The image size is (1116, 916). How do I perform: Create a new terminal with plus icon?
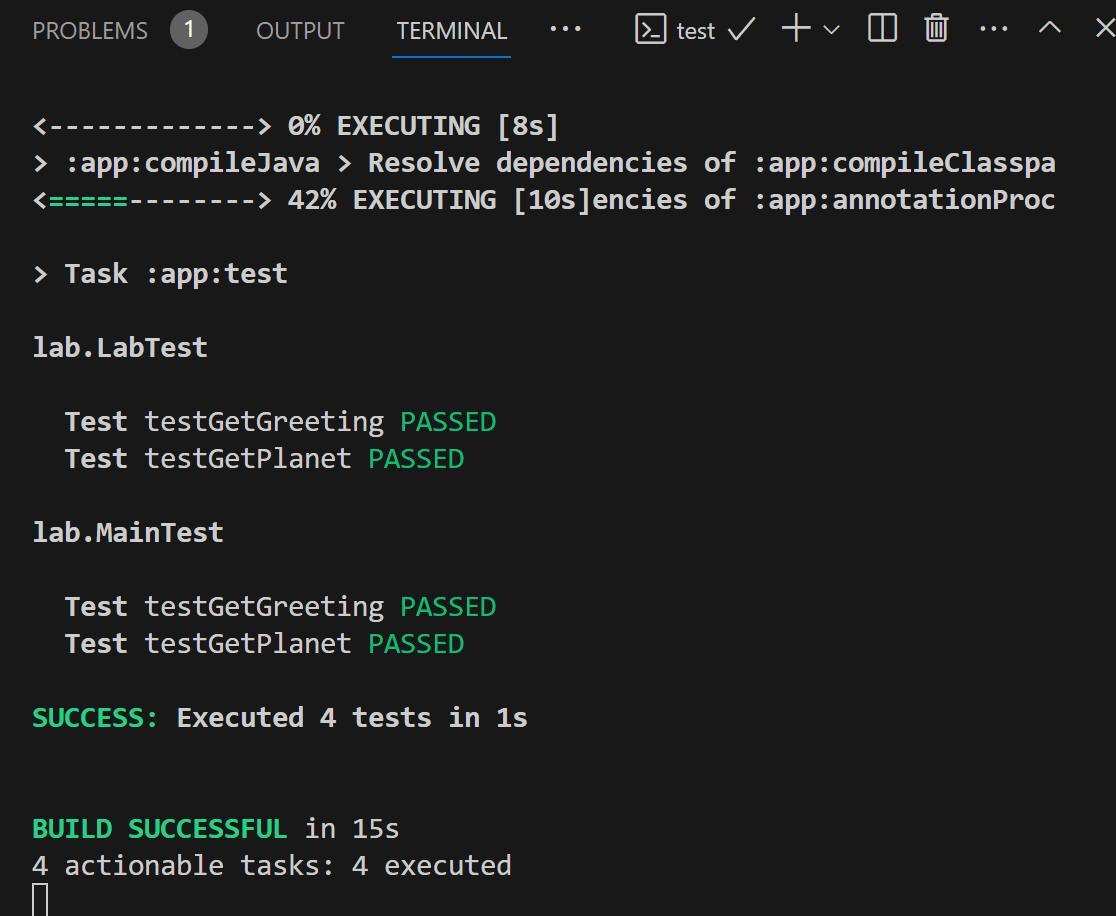point(796,29)
